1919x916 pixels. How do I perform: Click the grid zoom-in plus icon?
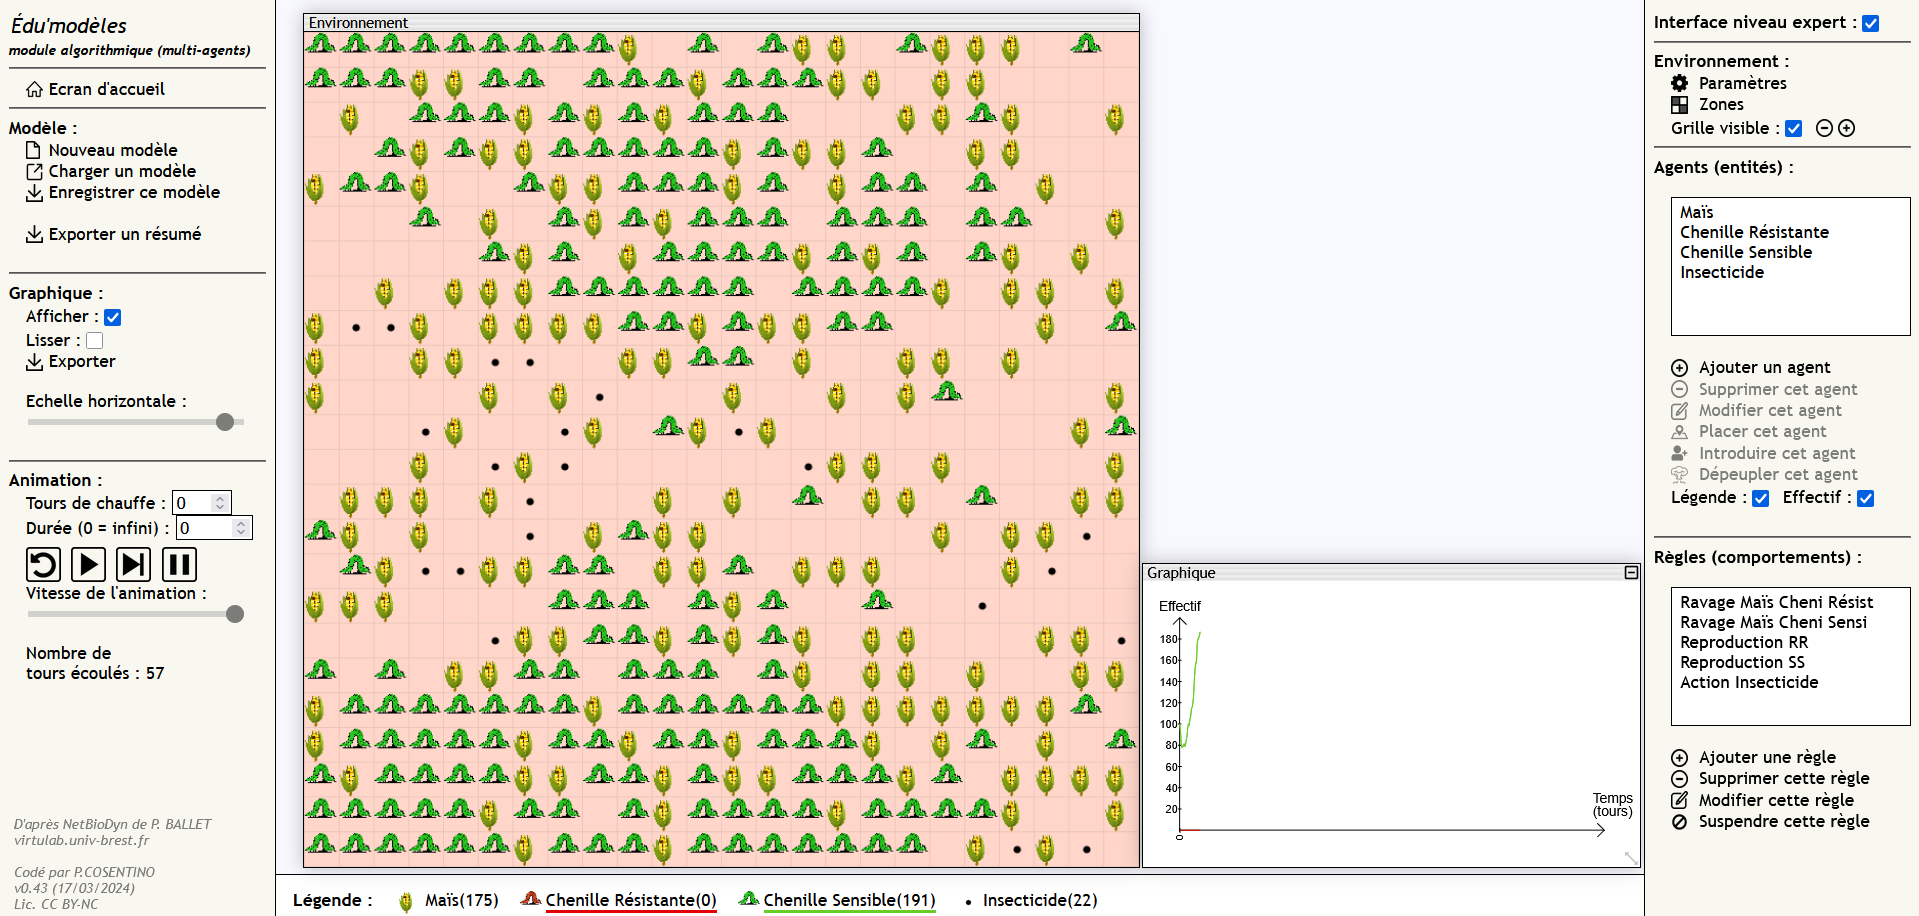point(1847,128)
